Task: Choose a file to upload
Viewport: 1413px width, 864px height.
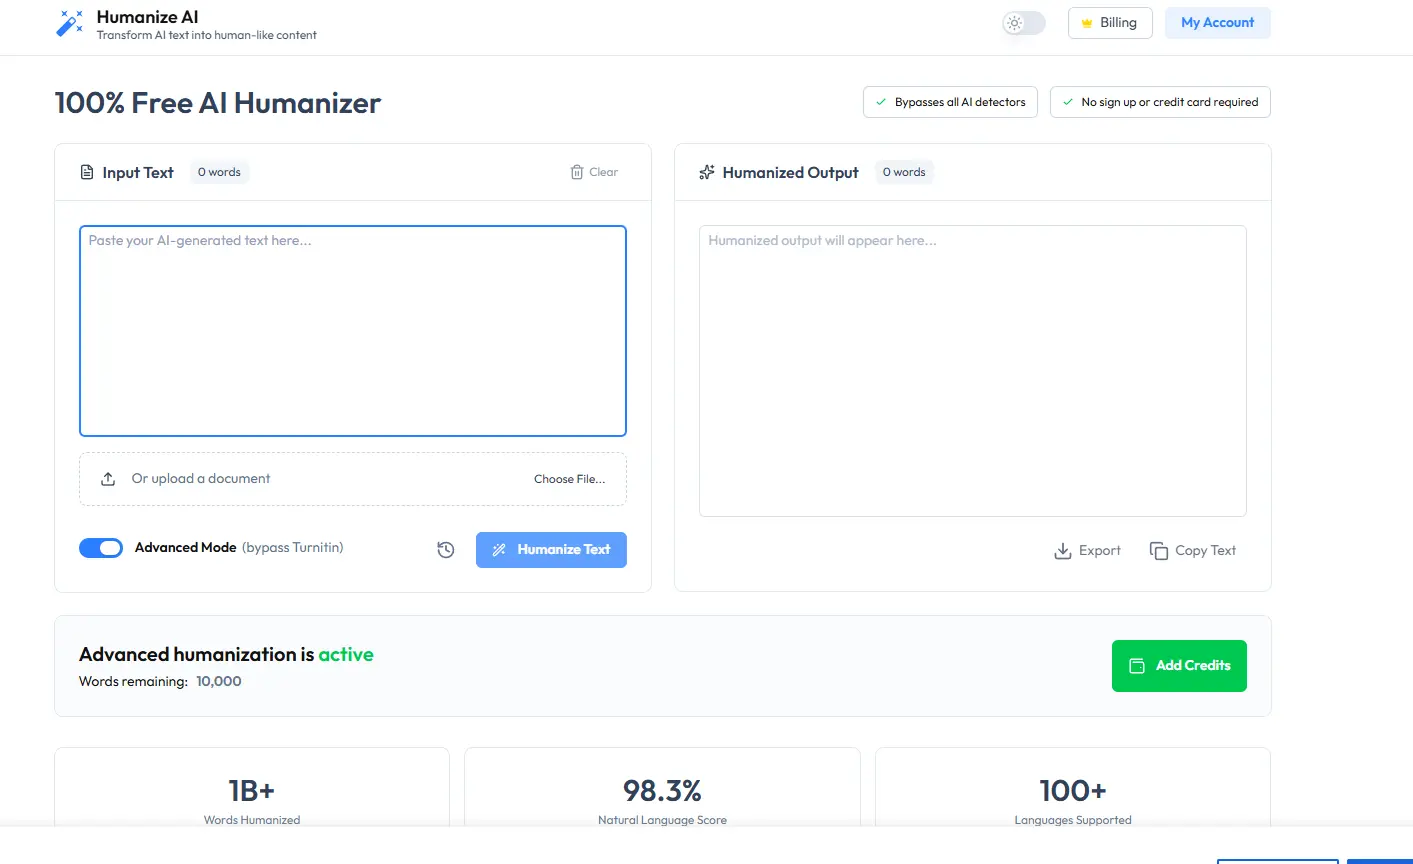Action: (x=569, y=479)
